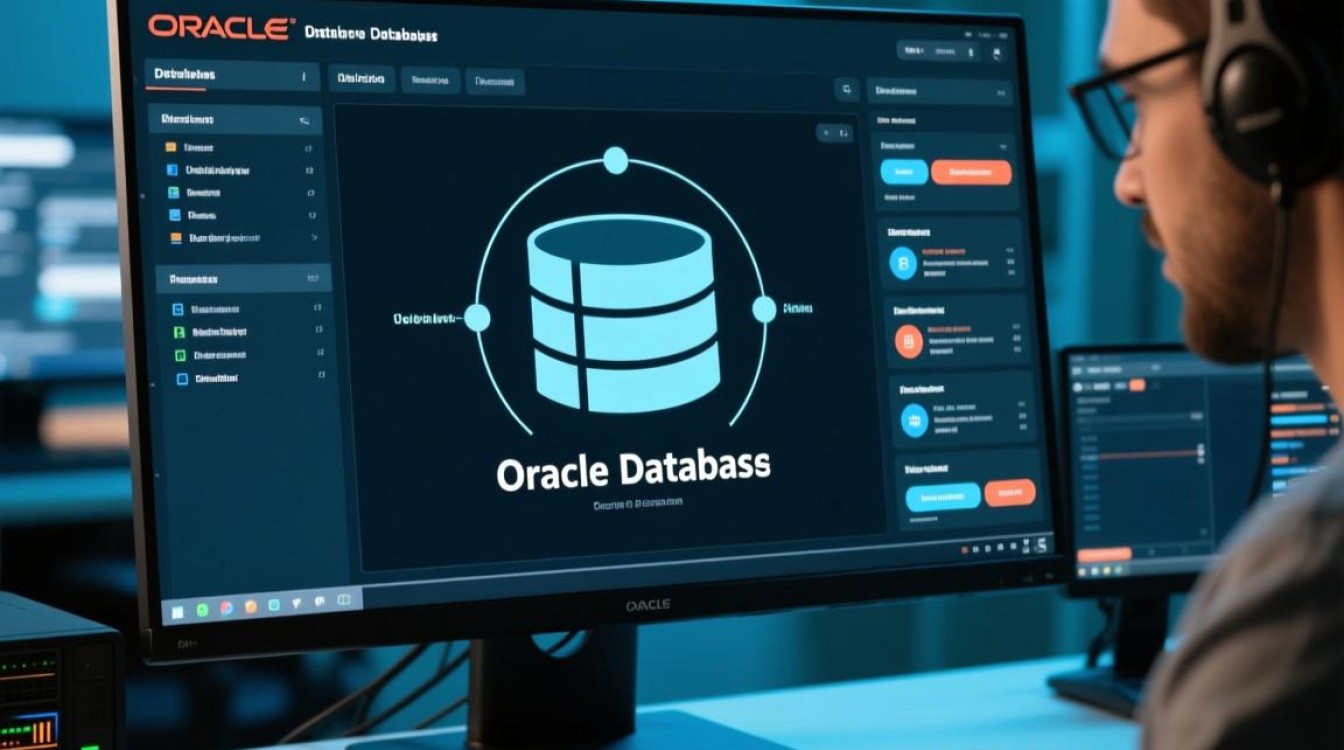
Task: Click the small icon button left of right panel header
Action: [x=846, y=89]
